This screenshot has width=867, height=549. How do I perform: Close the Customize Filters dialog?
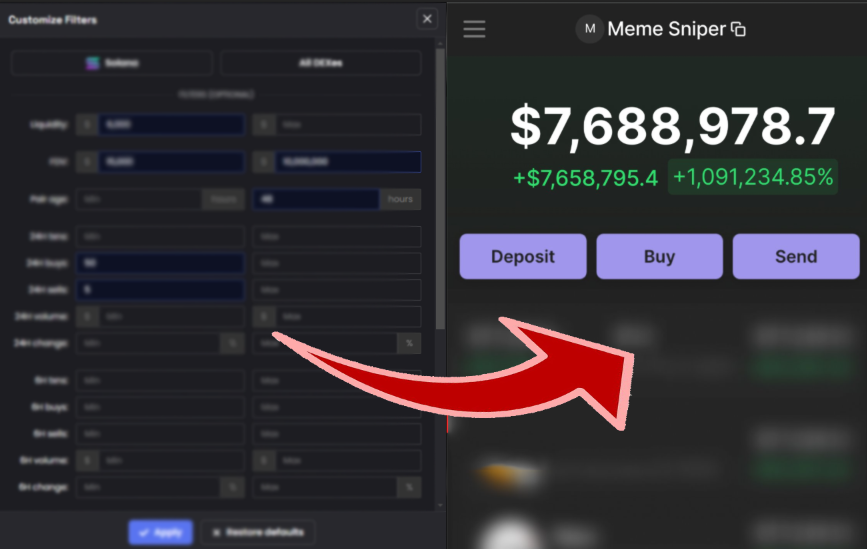click(x=427, y=19)
